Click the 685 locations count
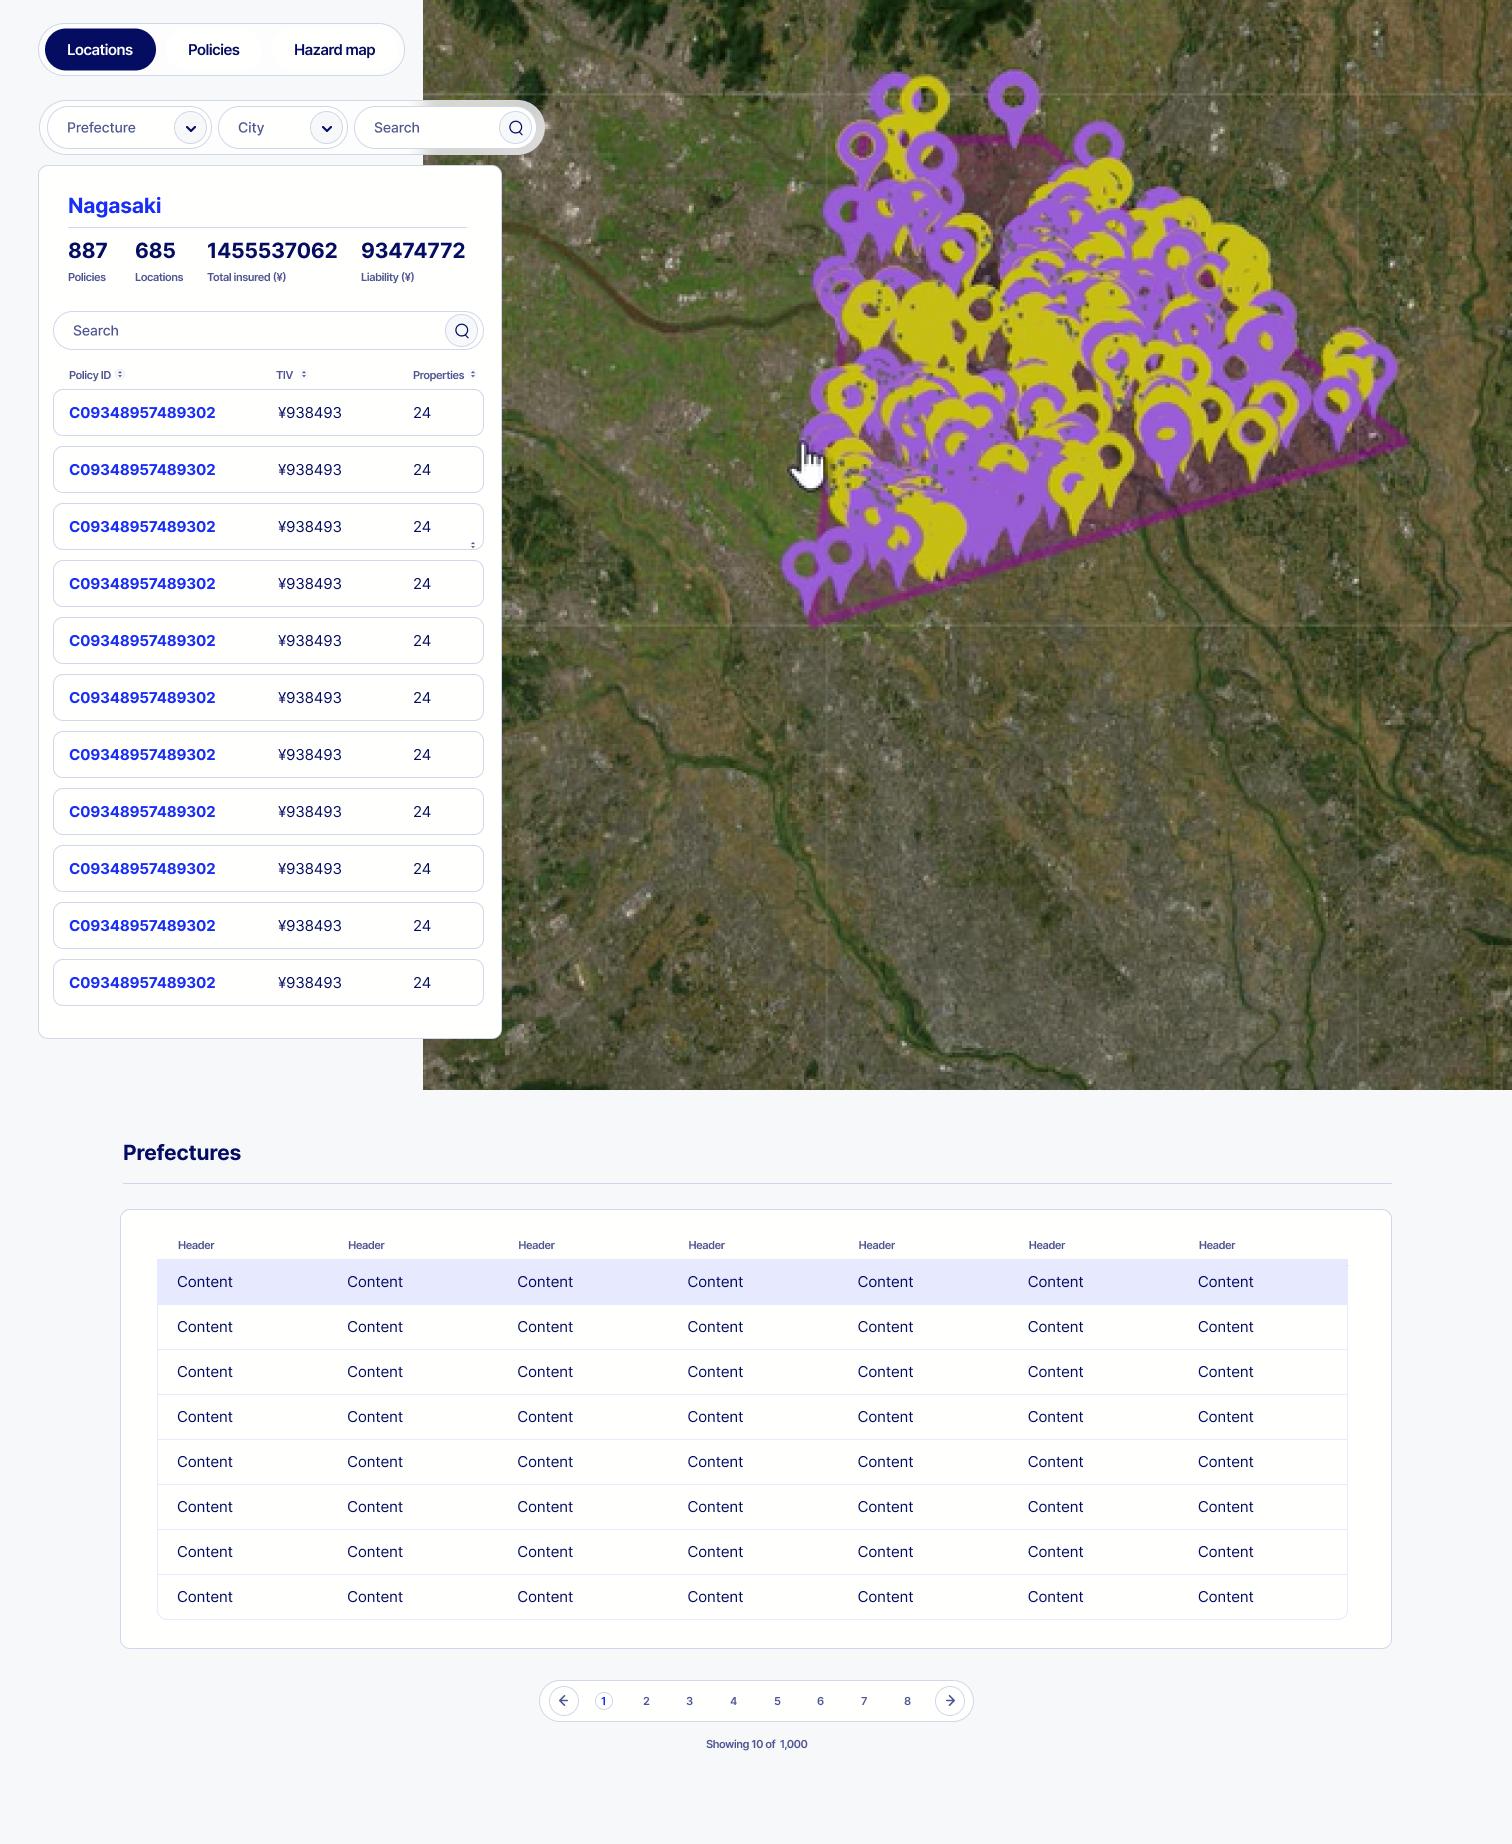 [155, 251]
